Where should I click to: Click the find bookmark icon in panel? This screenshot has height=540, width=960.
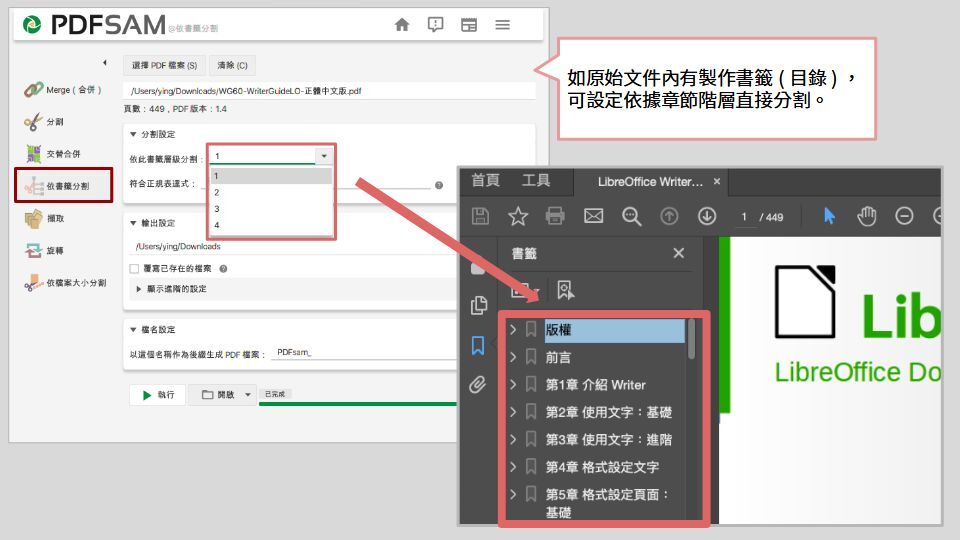click(565, 290)
